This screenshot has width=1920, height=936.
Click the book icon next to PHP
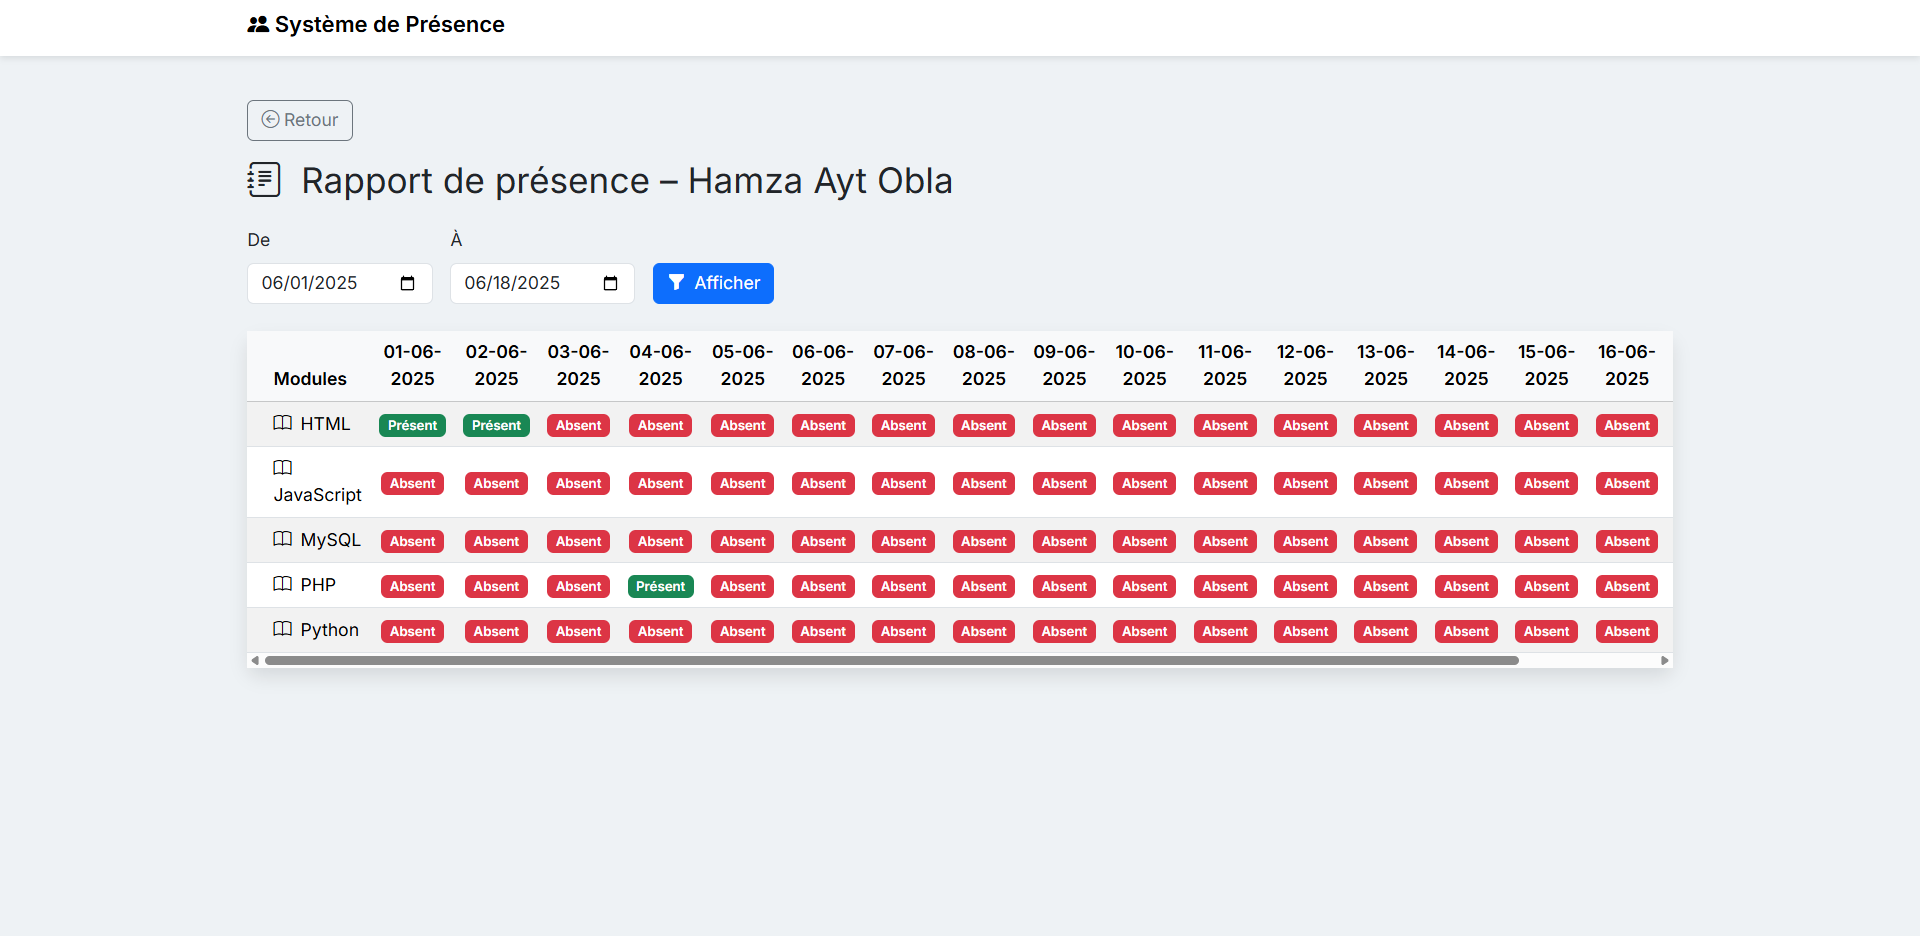283,584
